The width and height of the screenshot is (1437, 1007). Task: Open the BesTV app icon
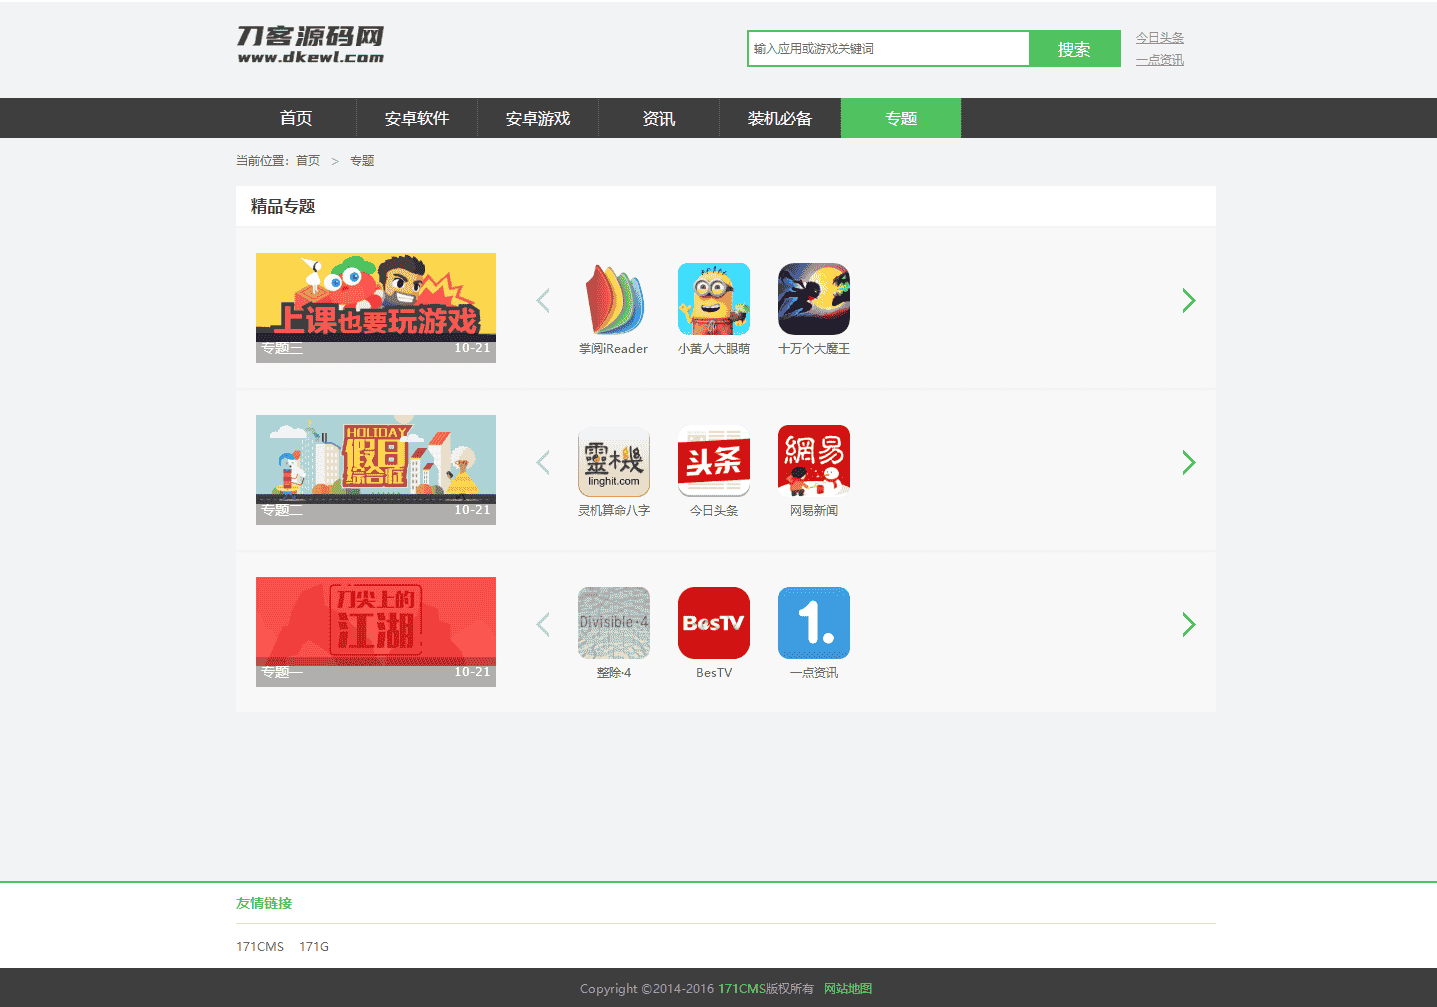click(714, 623)
